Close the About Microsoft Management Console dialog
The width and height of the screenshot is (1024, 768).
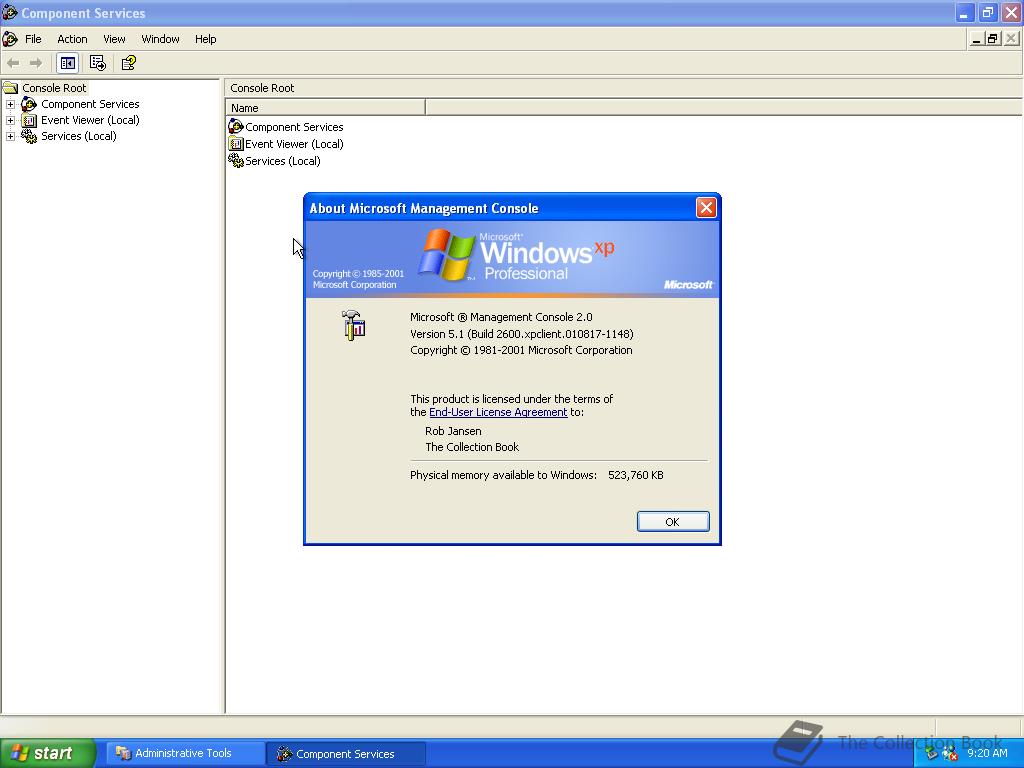point(706,208)
